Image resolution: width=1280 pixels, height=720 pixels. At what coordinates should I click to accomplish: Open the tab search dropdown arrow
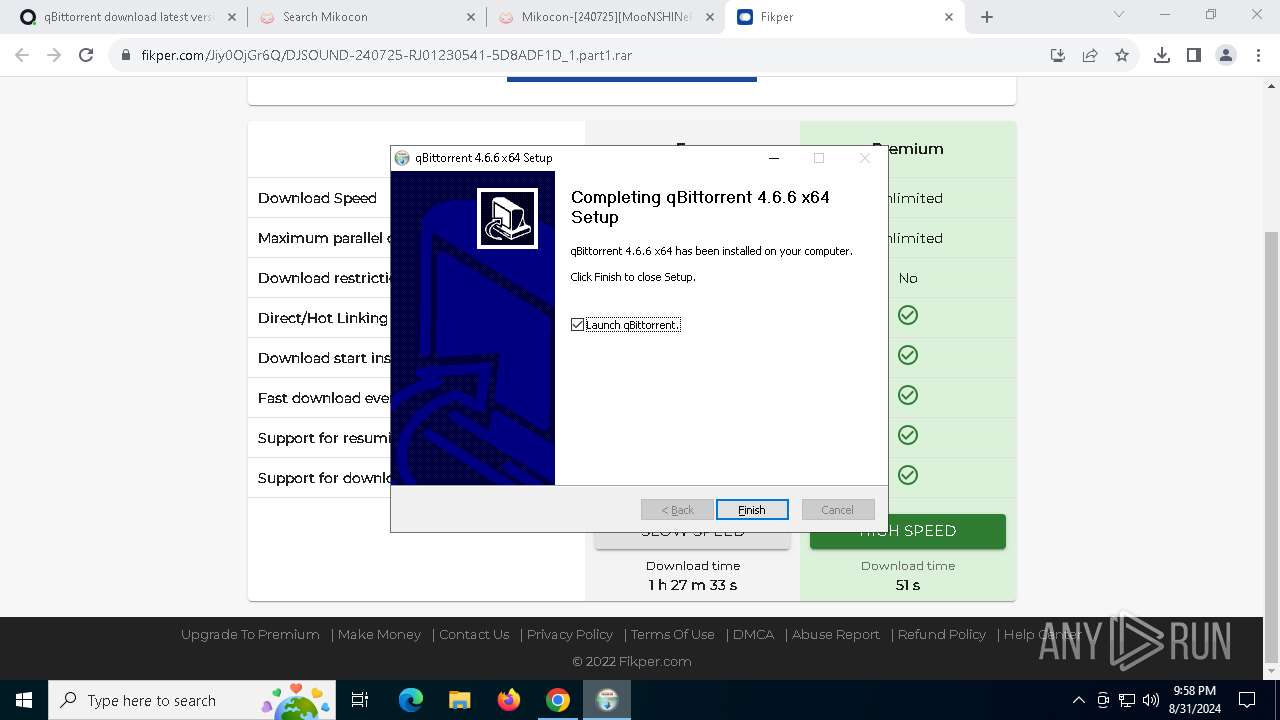[1119, 15]
